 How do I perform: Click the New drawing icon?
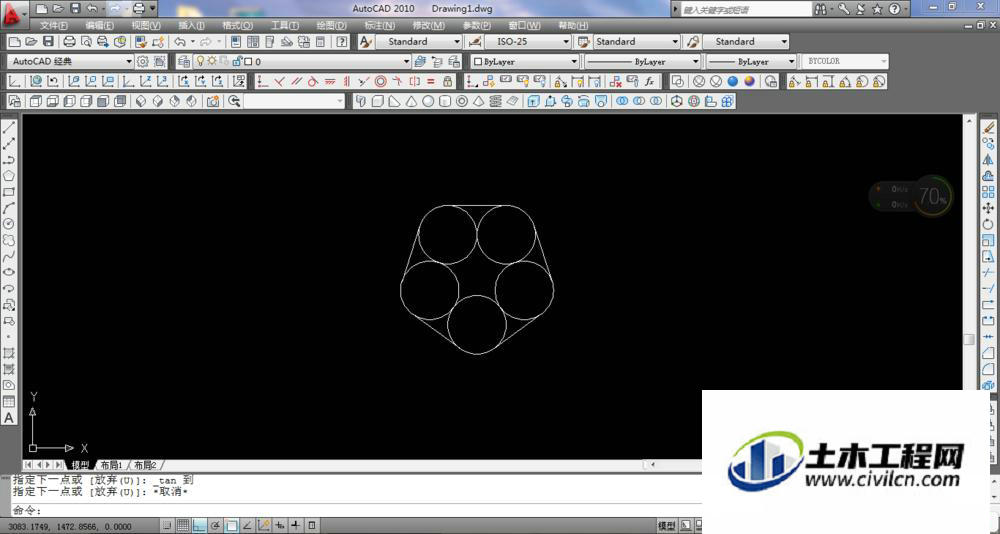(14, 41)
